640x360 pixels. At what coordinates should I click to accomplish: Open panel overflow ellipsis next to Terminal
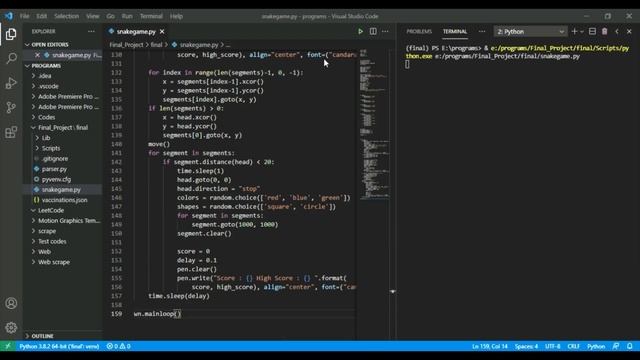tap(482, 31)
